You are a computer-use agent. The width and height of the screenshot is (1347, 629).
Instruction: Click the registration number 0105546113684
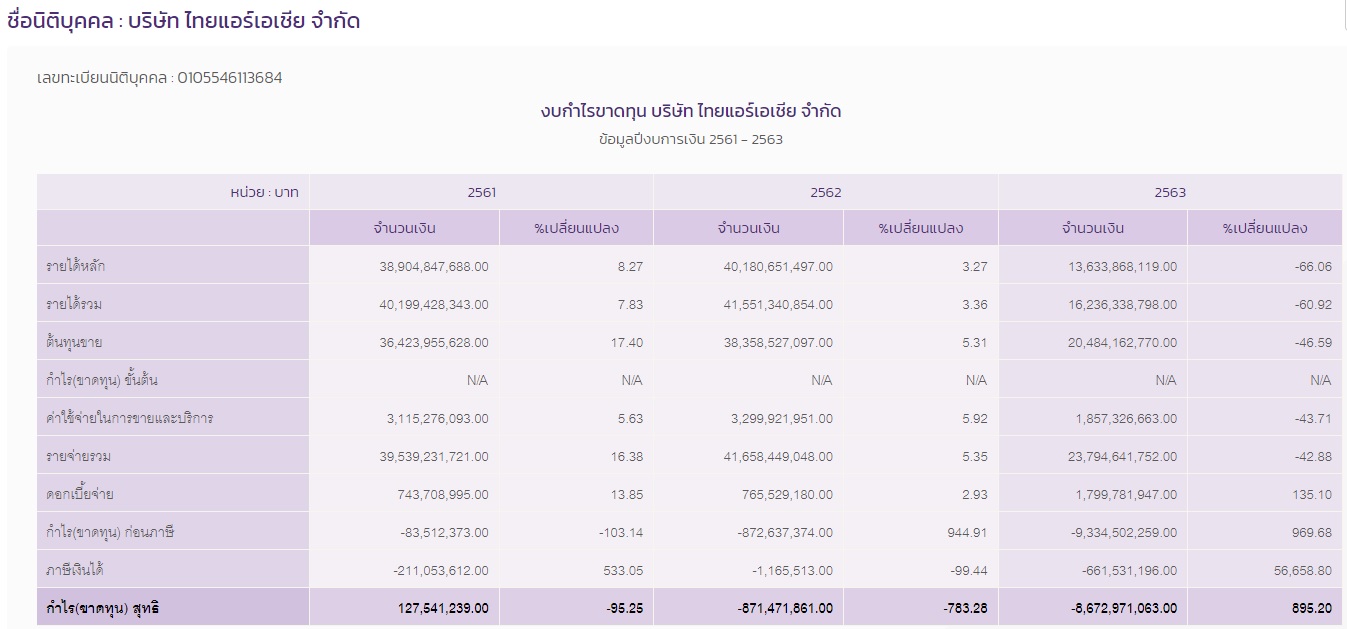(229, 77)
